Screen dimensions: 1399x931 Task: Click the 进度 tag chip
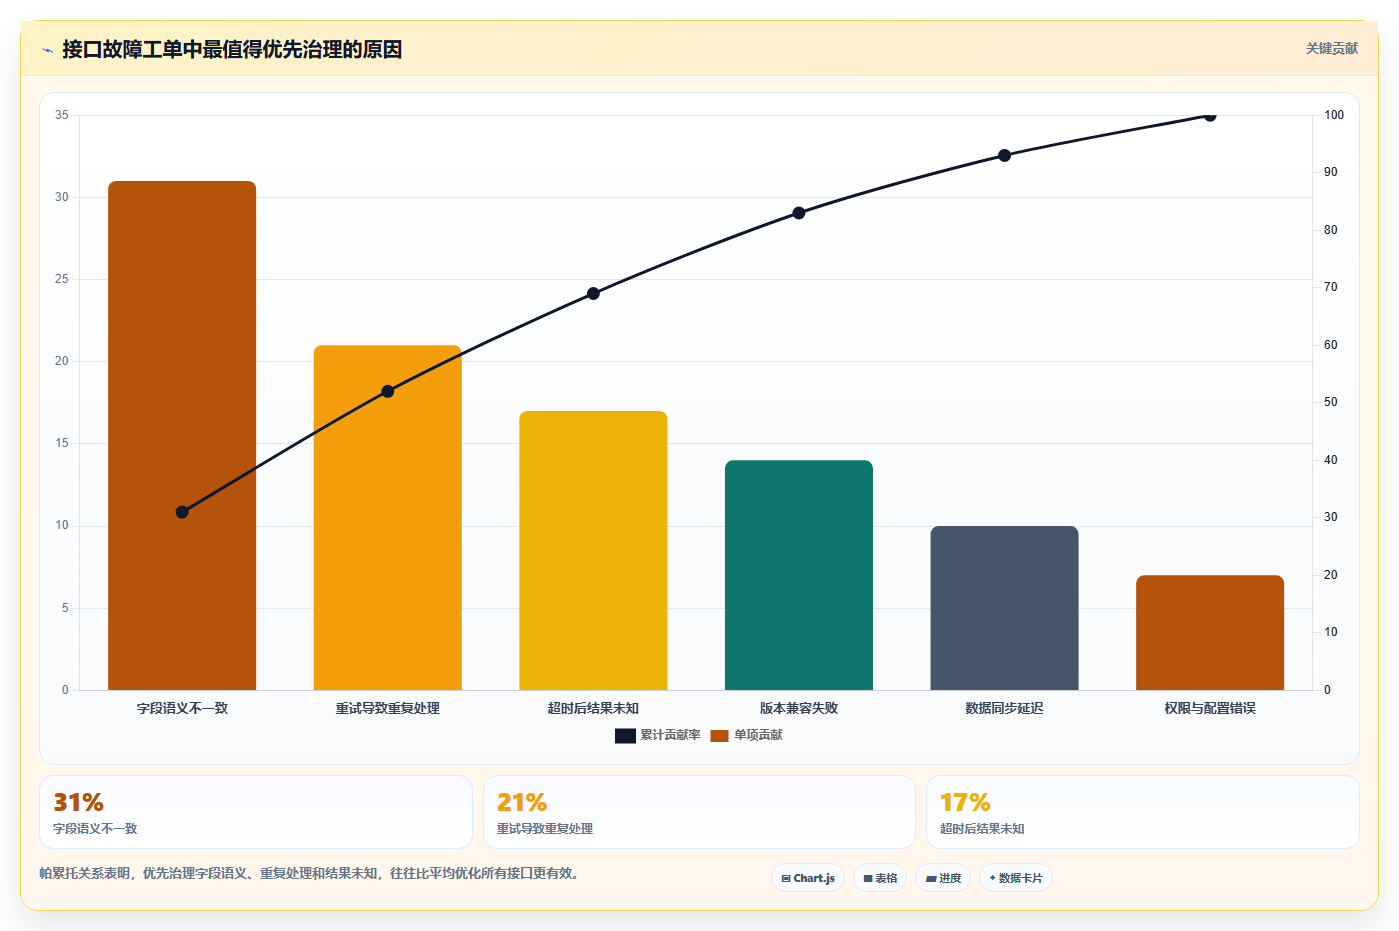tap(943, 878)
